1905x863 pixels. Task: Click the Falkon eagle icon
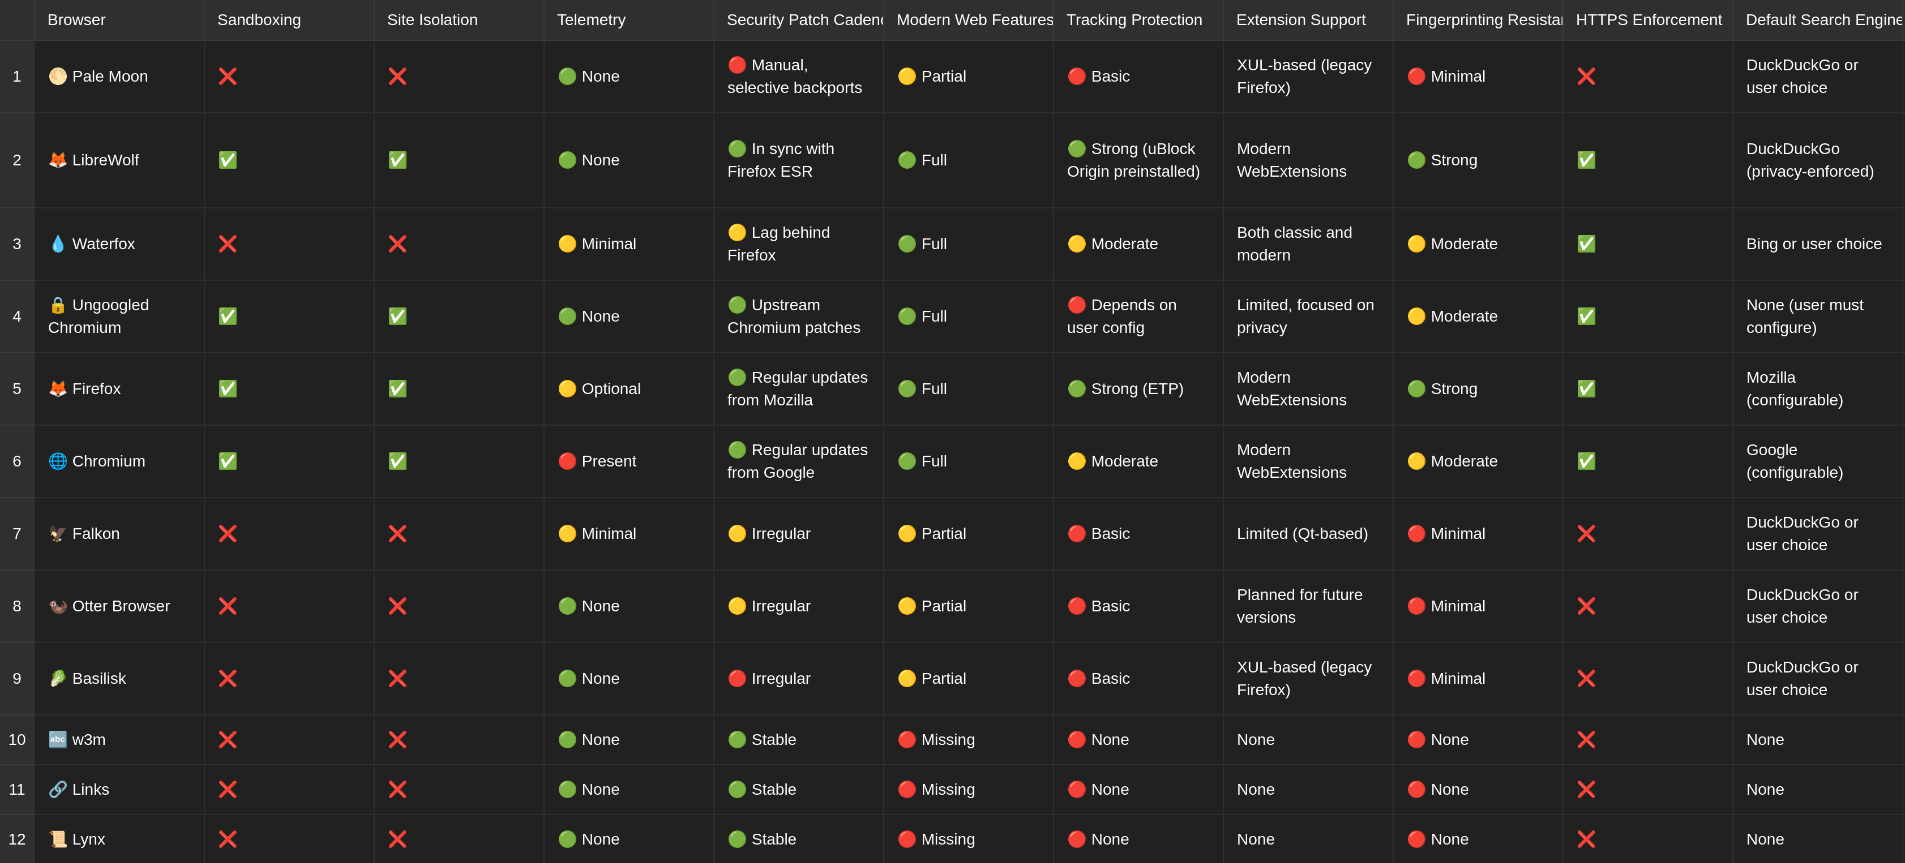pyautogui.click(x=58, y=534)
